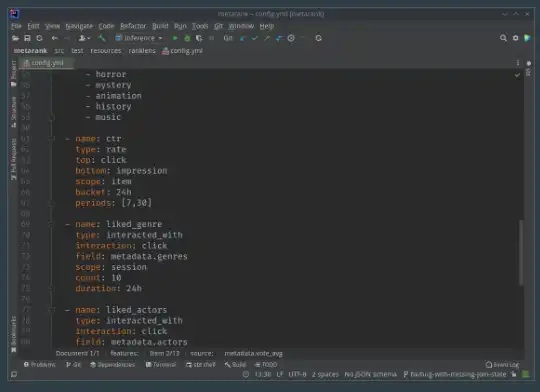Open the TODO tool window
540x392 pixels.
pyautogui.click(x=266, y=364)
